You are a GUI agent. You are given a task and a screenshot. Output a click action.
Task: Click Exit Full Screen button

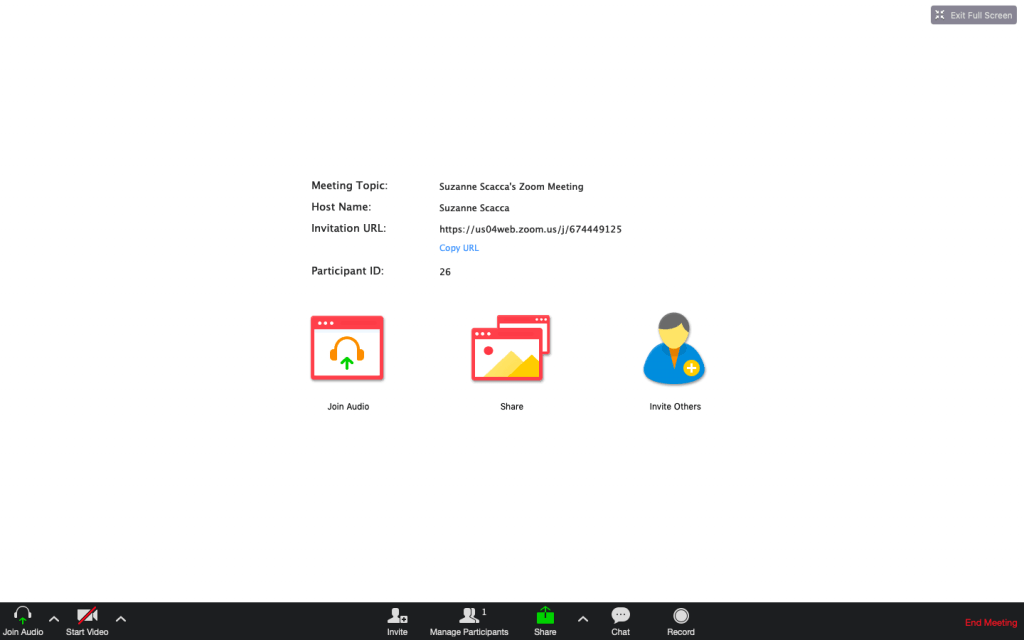(x=974, y=15)
